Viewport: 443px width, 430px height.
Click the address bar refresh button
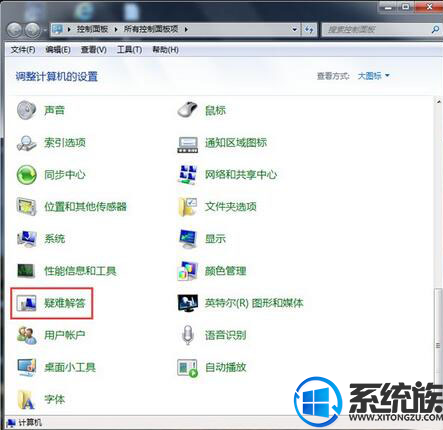click(309, 30)
